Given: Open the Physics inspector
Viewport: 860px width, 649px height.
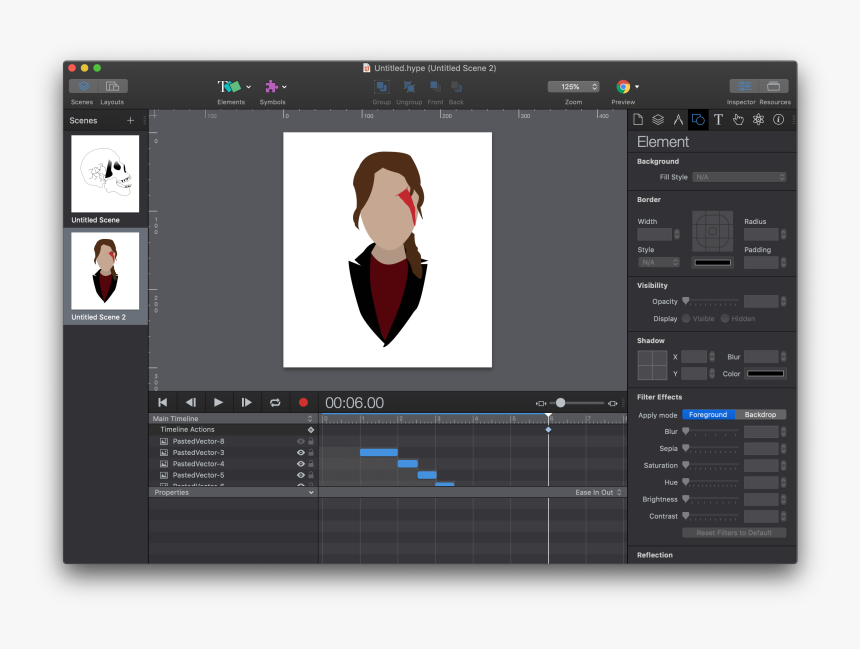Looking at the screenshot, I should click(757, 119).
